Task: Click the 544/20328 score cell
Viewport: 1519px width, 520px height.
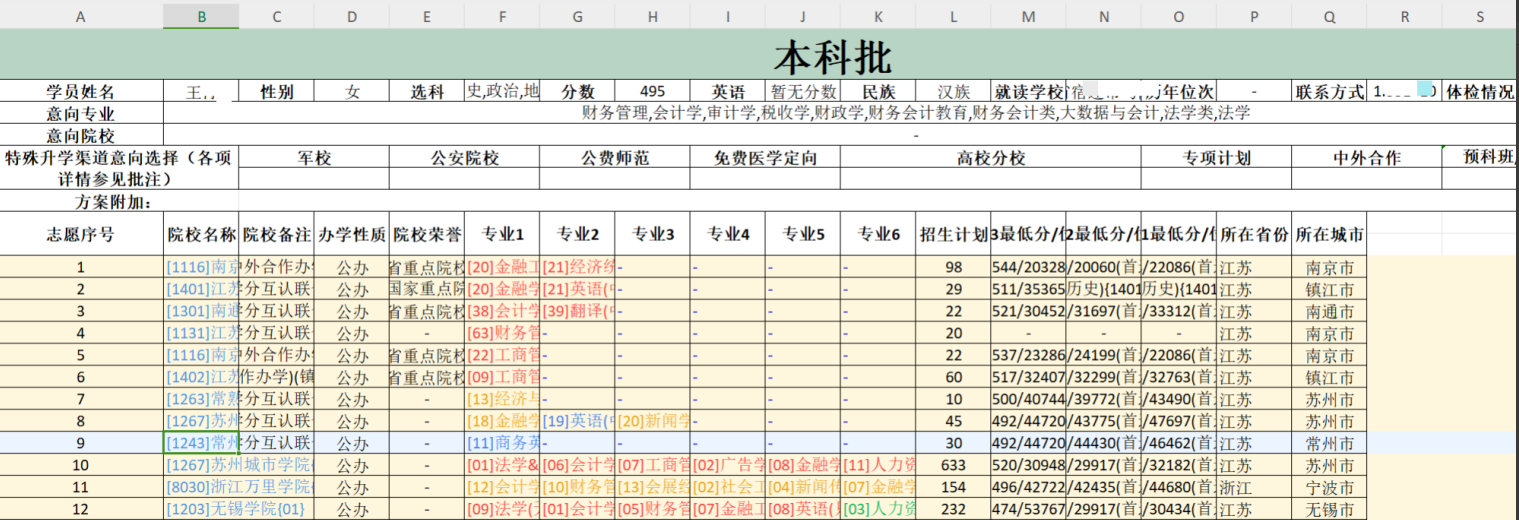Action: [x=1028, y=267]
